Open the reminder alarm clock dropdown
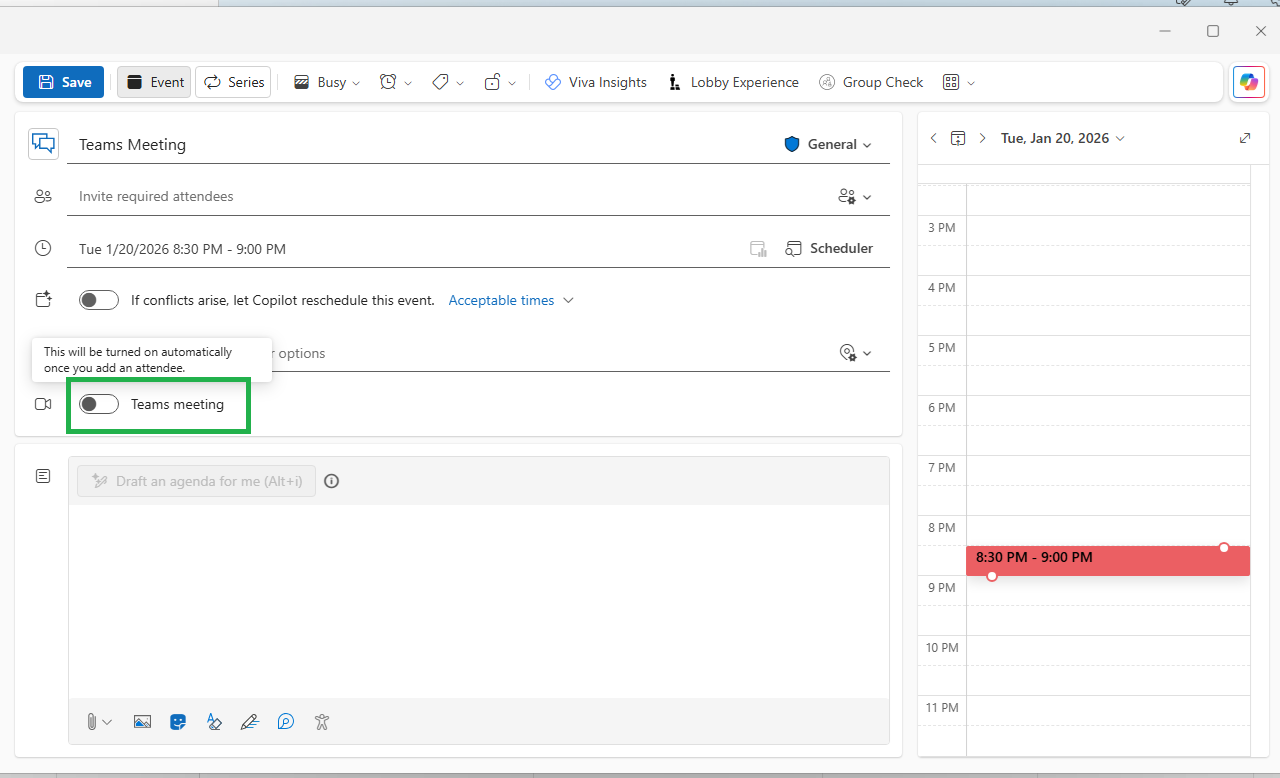 pos(396,82)
